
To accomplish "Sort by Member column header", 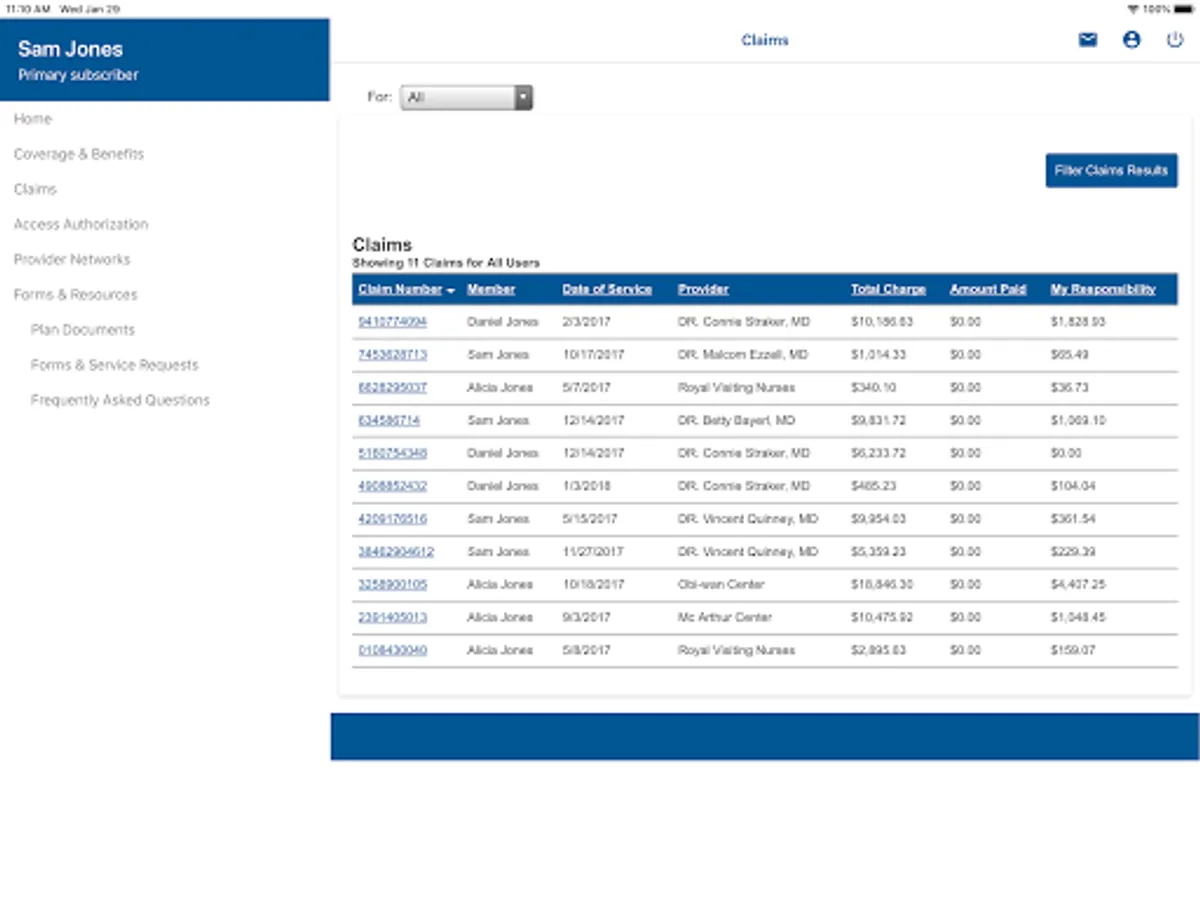I will point(491,289).
